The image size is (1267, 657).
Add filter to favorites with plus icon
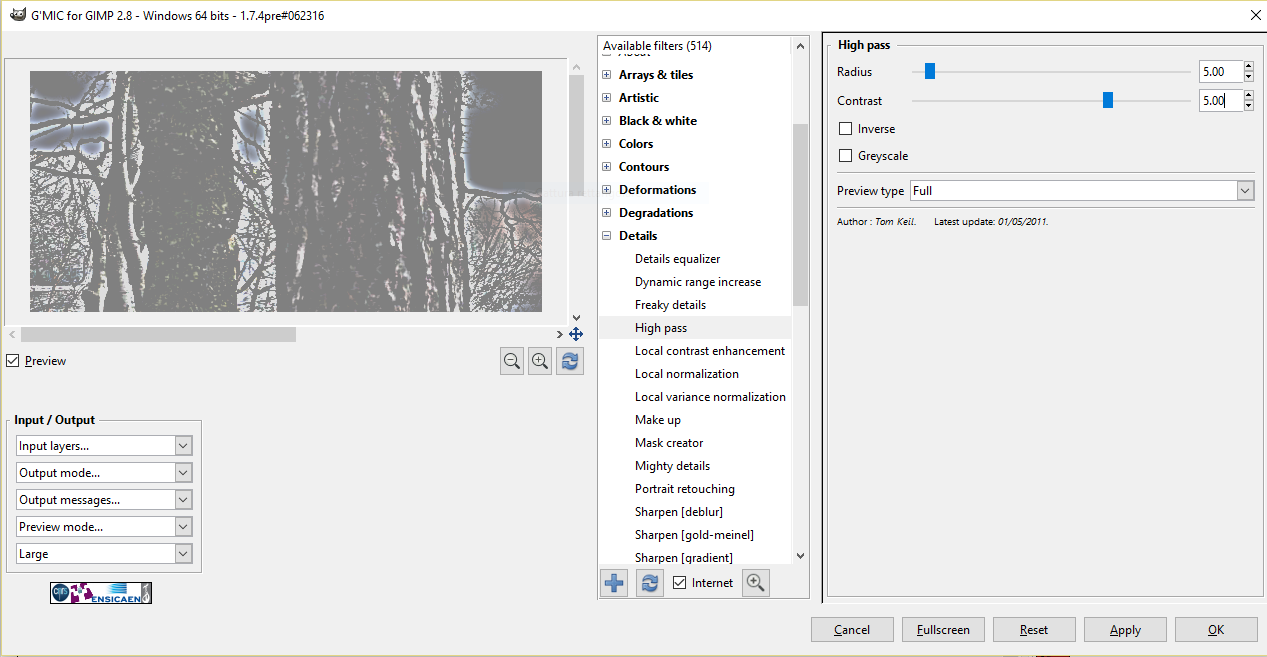click(614, 583)
